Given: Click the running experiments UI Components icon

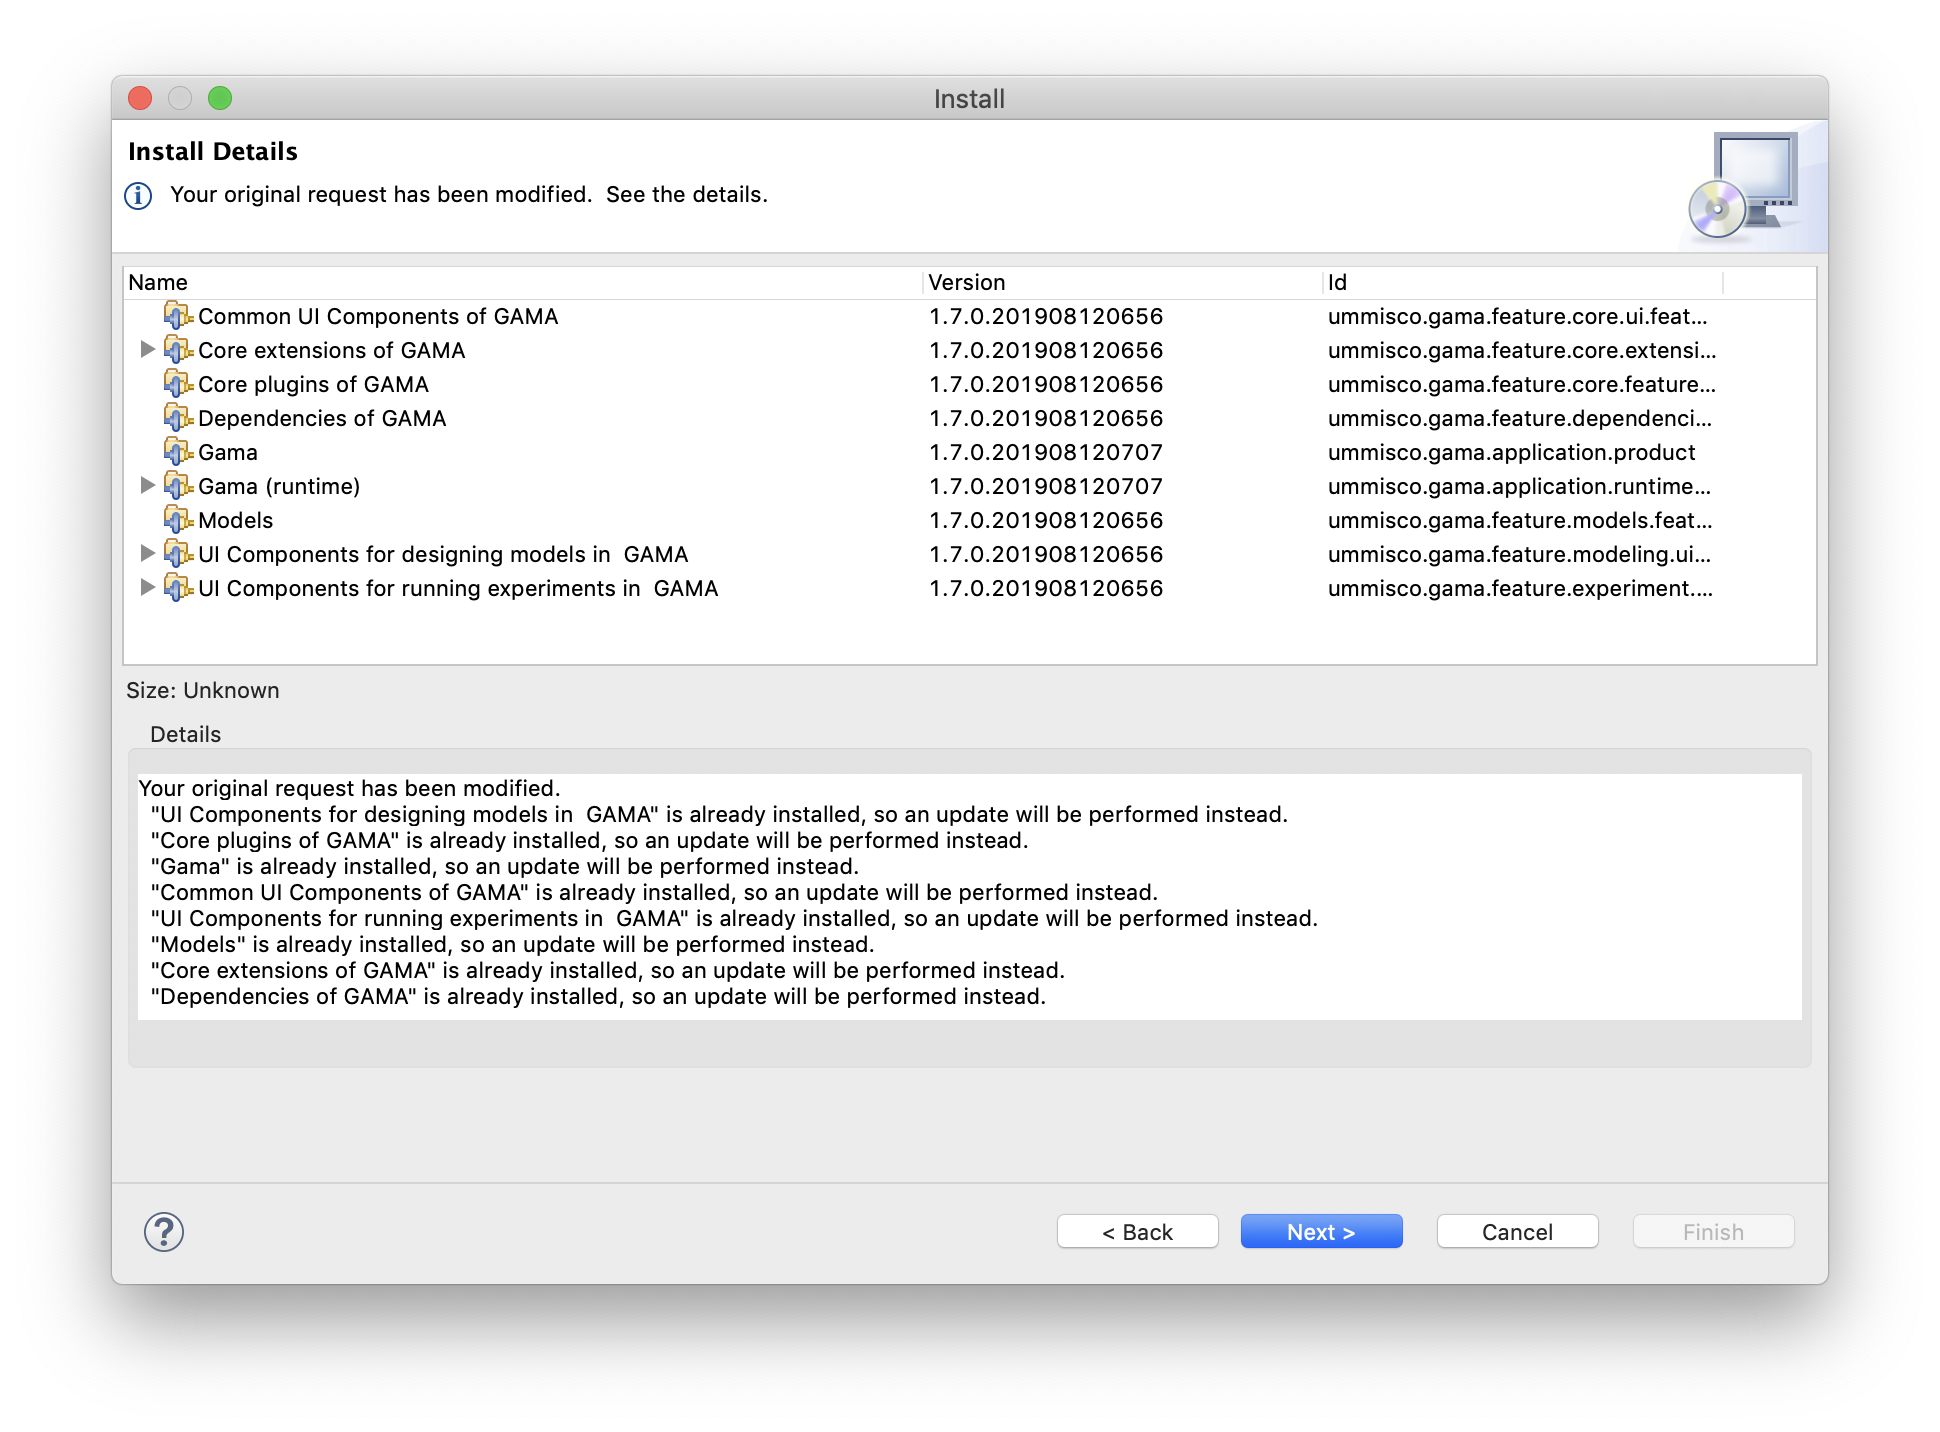Looking at the screenshot, I should (x=178, y=588).
